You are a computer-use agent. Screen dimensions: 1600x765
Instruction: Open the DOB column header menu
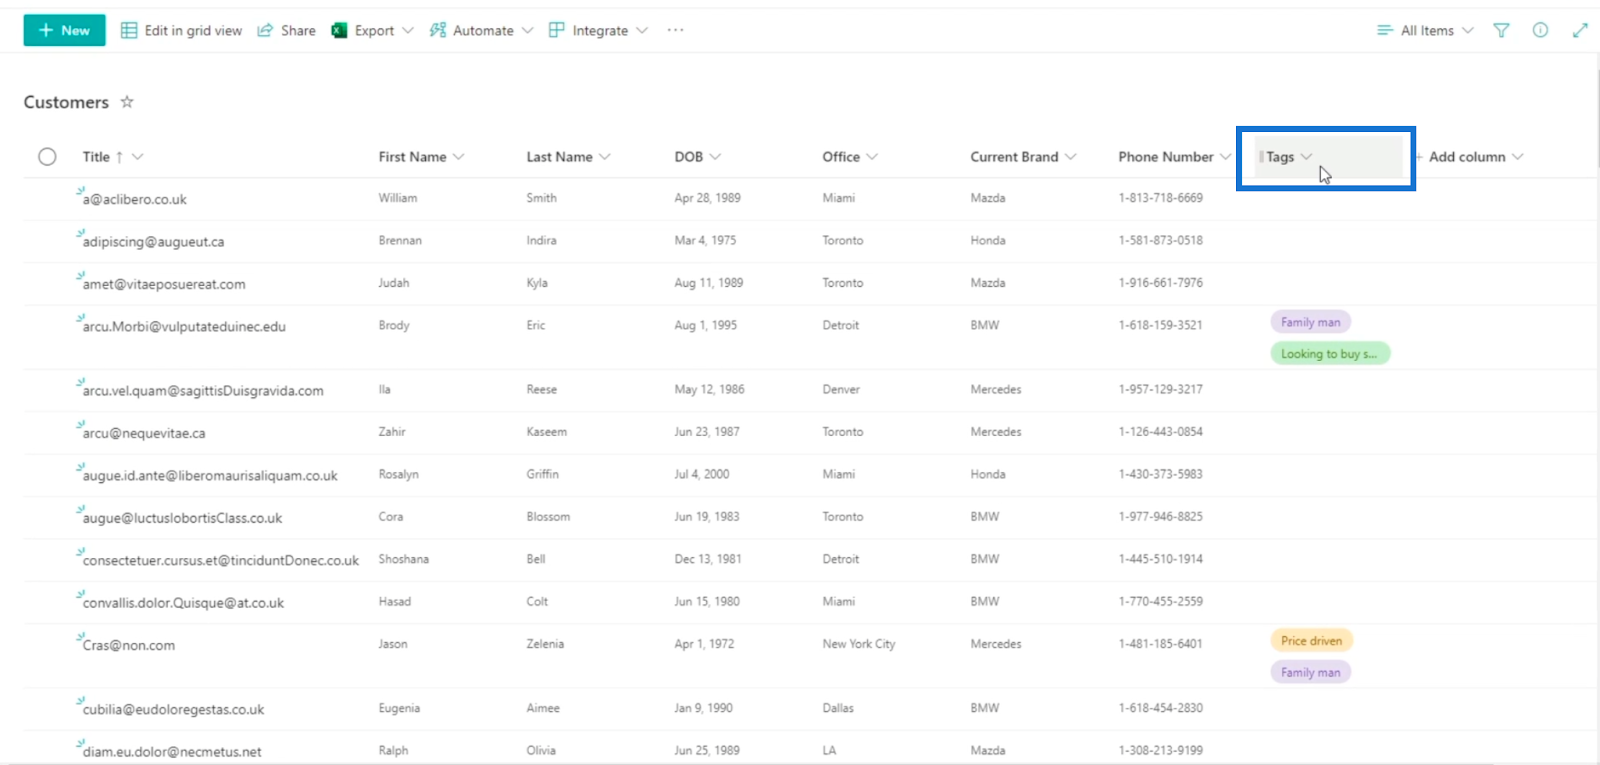(697, 157)
